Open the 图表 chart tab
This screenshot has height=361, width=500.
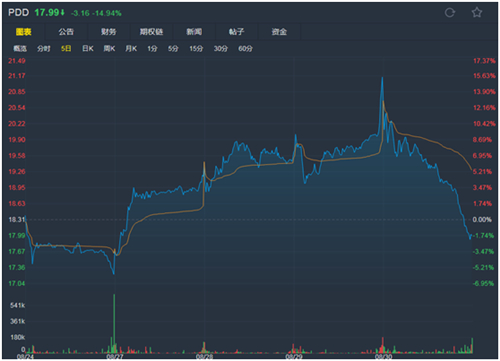(24, 32)
